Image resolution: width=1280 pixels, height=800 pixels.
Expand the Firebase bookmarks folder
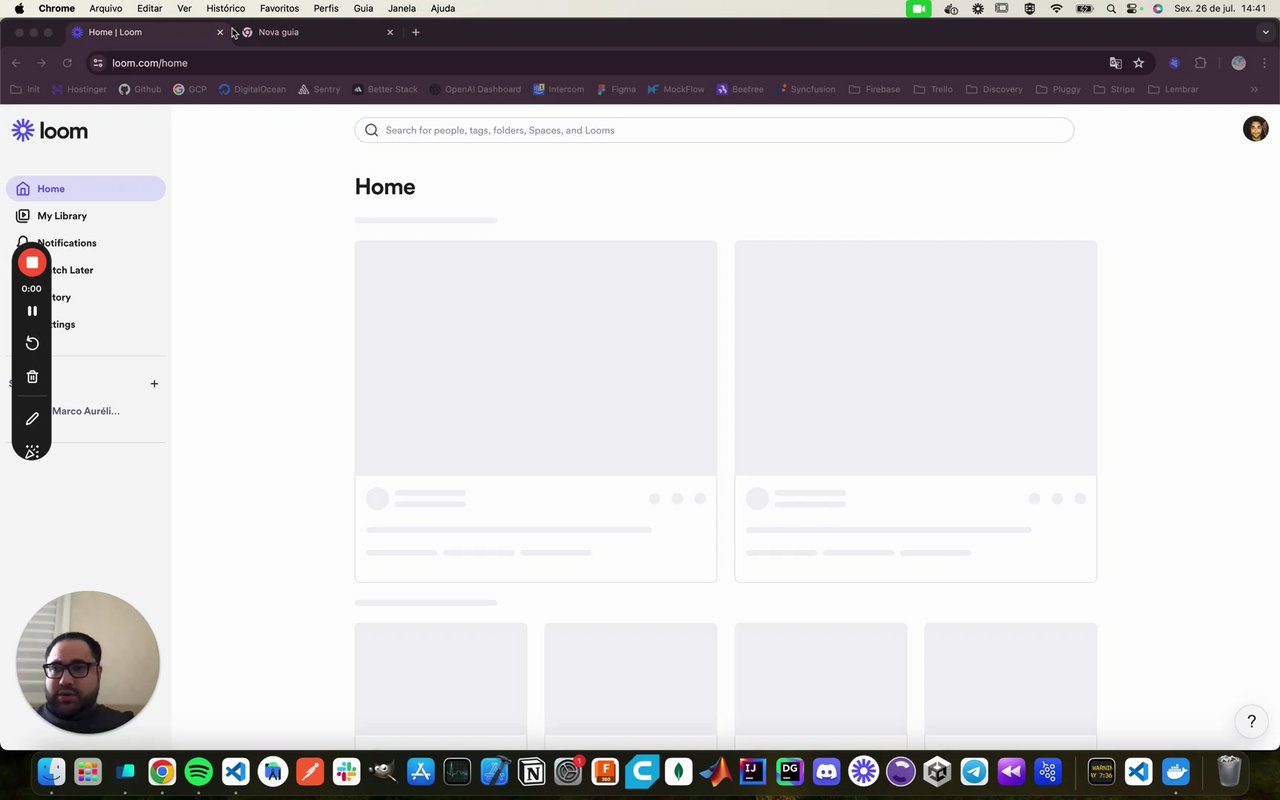point(875,89)
